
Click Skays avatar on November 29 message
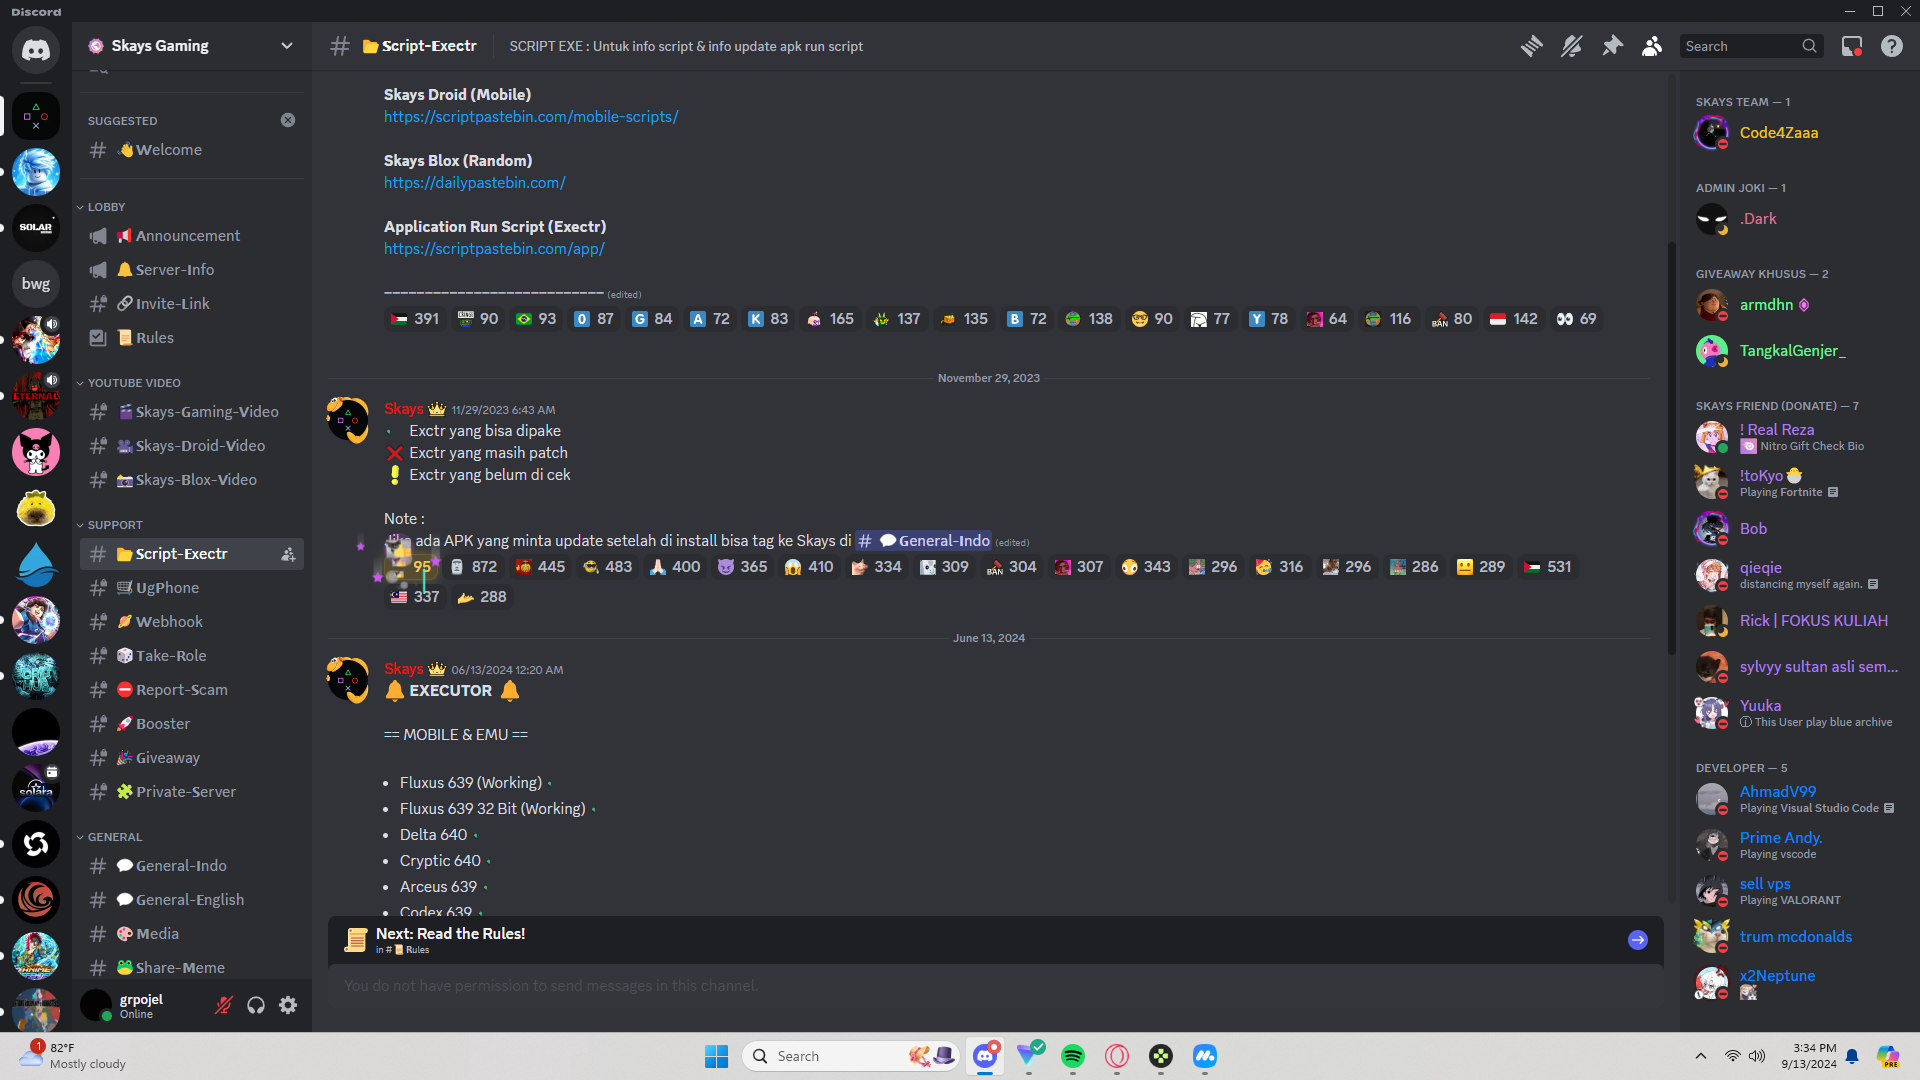pyautogui.click(x=348, y=420)
